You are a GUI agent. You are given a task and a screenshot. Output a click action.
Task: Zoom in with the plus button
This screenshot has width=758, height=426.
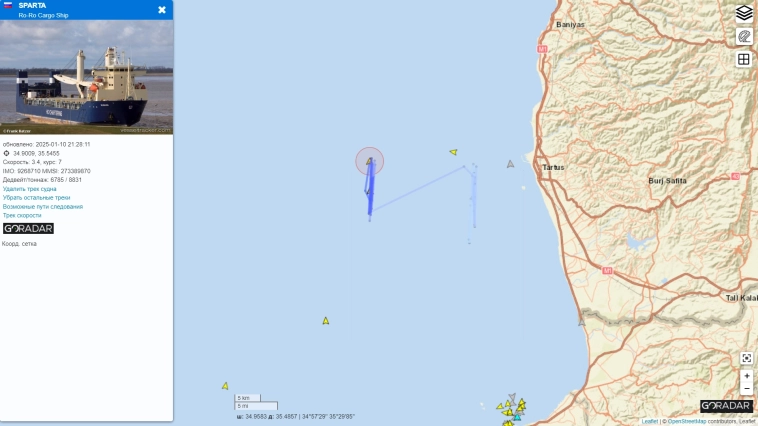click(x=746, y=376)
